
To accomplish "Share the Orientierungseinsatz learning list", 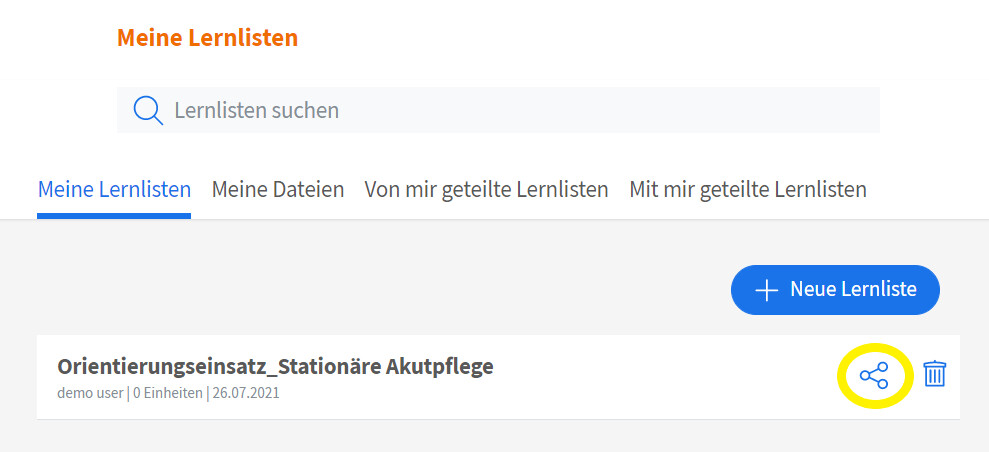I will (x=874, y=376).
